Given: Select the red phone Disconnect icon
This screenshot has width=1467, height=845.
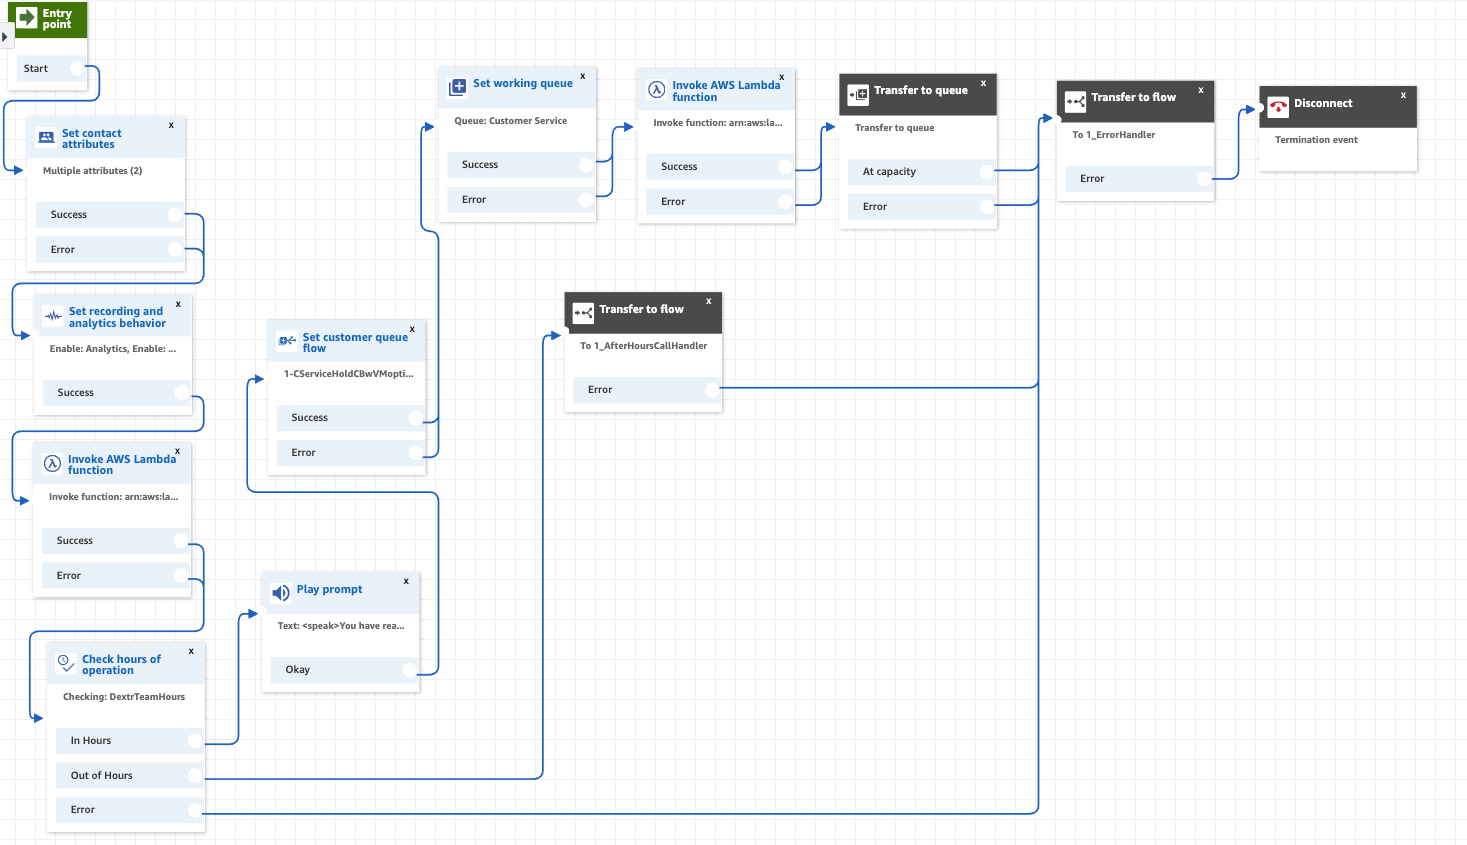Looking at the screenshot, I should click(1278, 107).
